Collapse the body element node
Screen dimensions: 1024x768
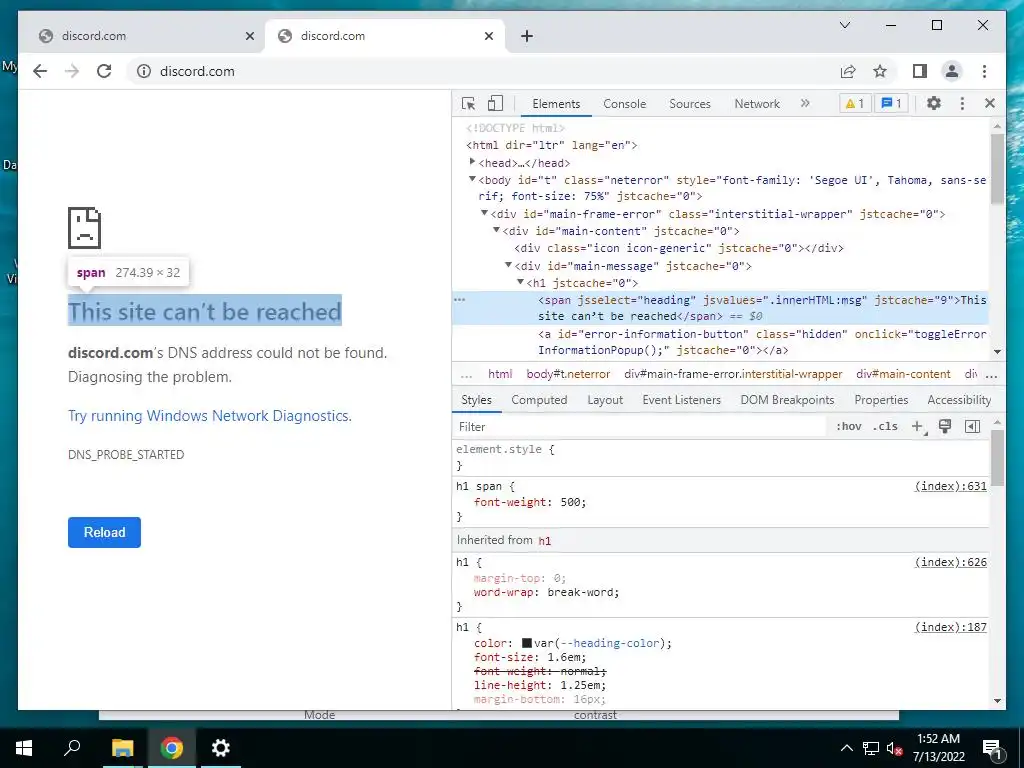point(472,179)
